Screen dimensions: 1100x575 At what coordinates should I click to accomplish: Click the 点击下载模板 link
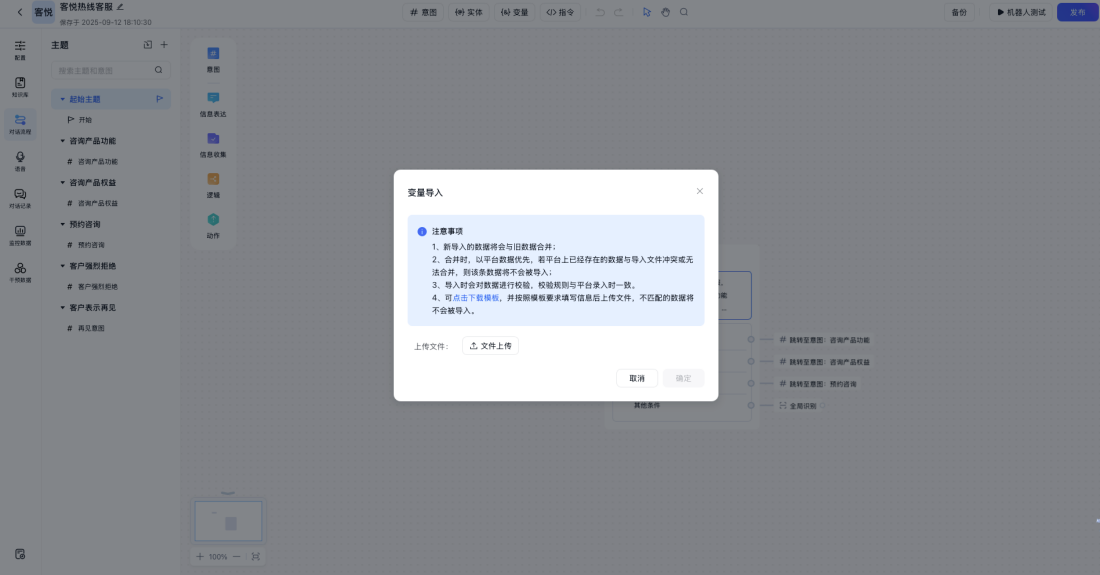point(476,298)
